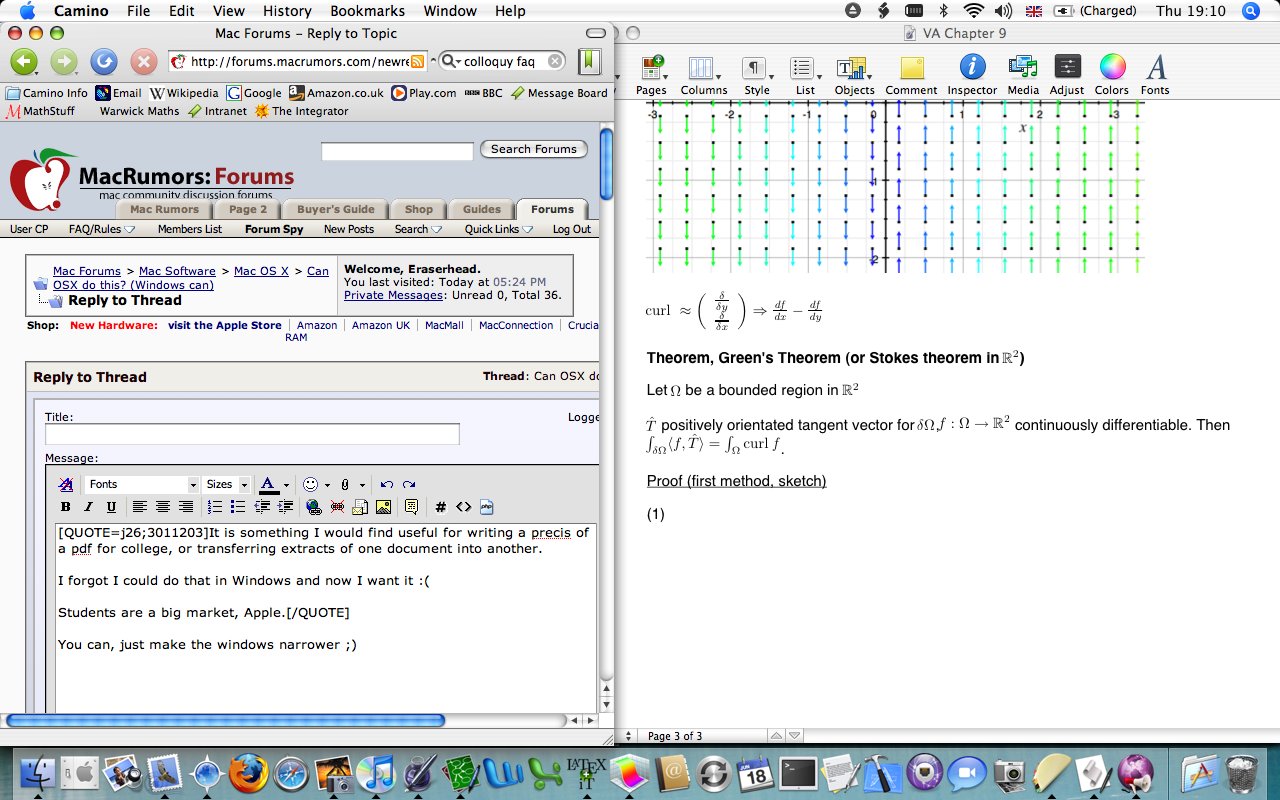Screen dimensions: 1280x800
Task: Open Style menu in Pages toolbar
Action: point(757,75)
